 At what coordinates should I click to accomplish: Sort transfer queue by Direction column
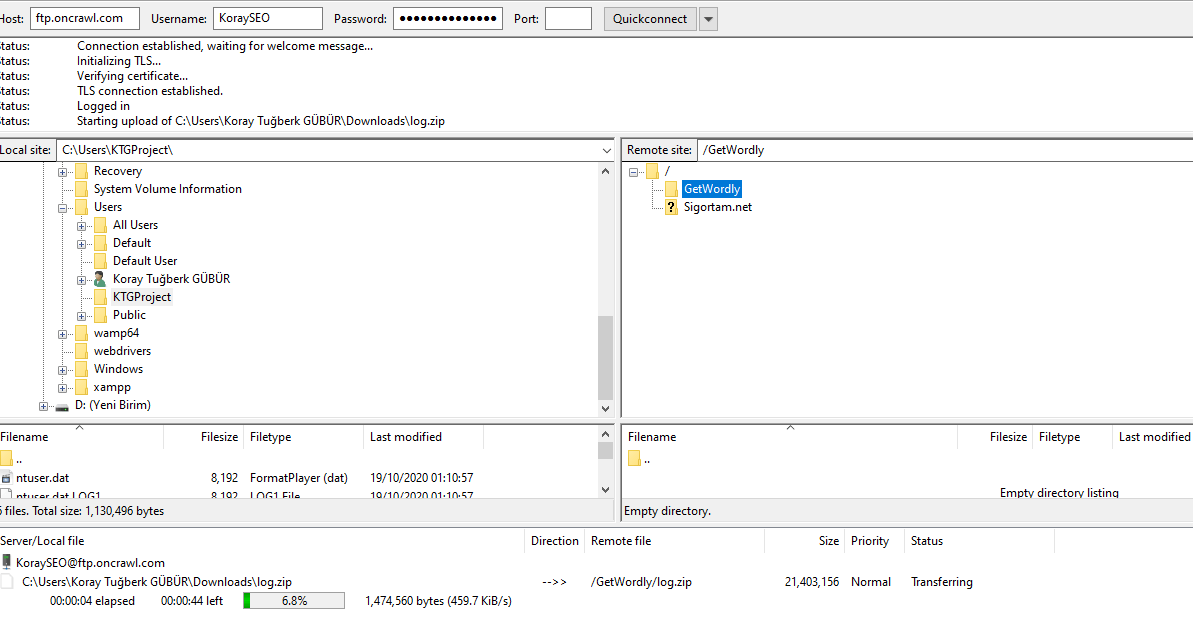pyautogui.click(x=554, y=541)
